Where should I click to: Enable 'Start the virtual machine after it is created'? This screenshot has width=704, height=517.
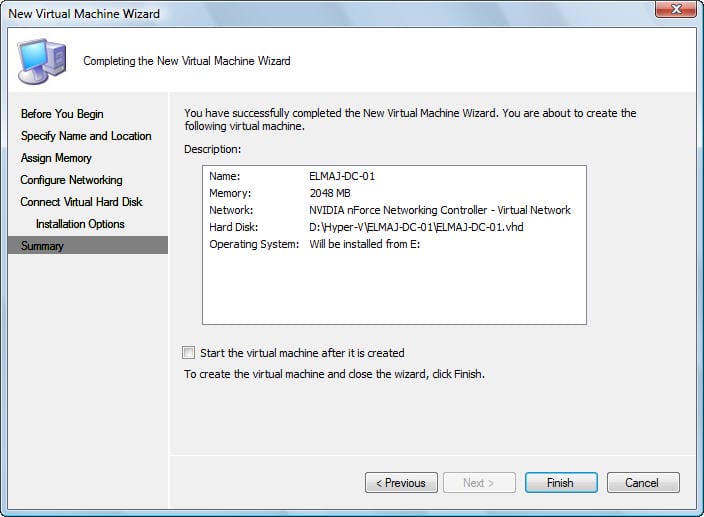(x=189, y=353)
